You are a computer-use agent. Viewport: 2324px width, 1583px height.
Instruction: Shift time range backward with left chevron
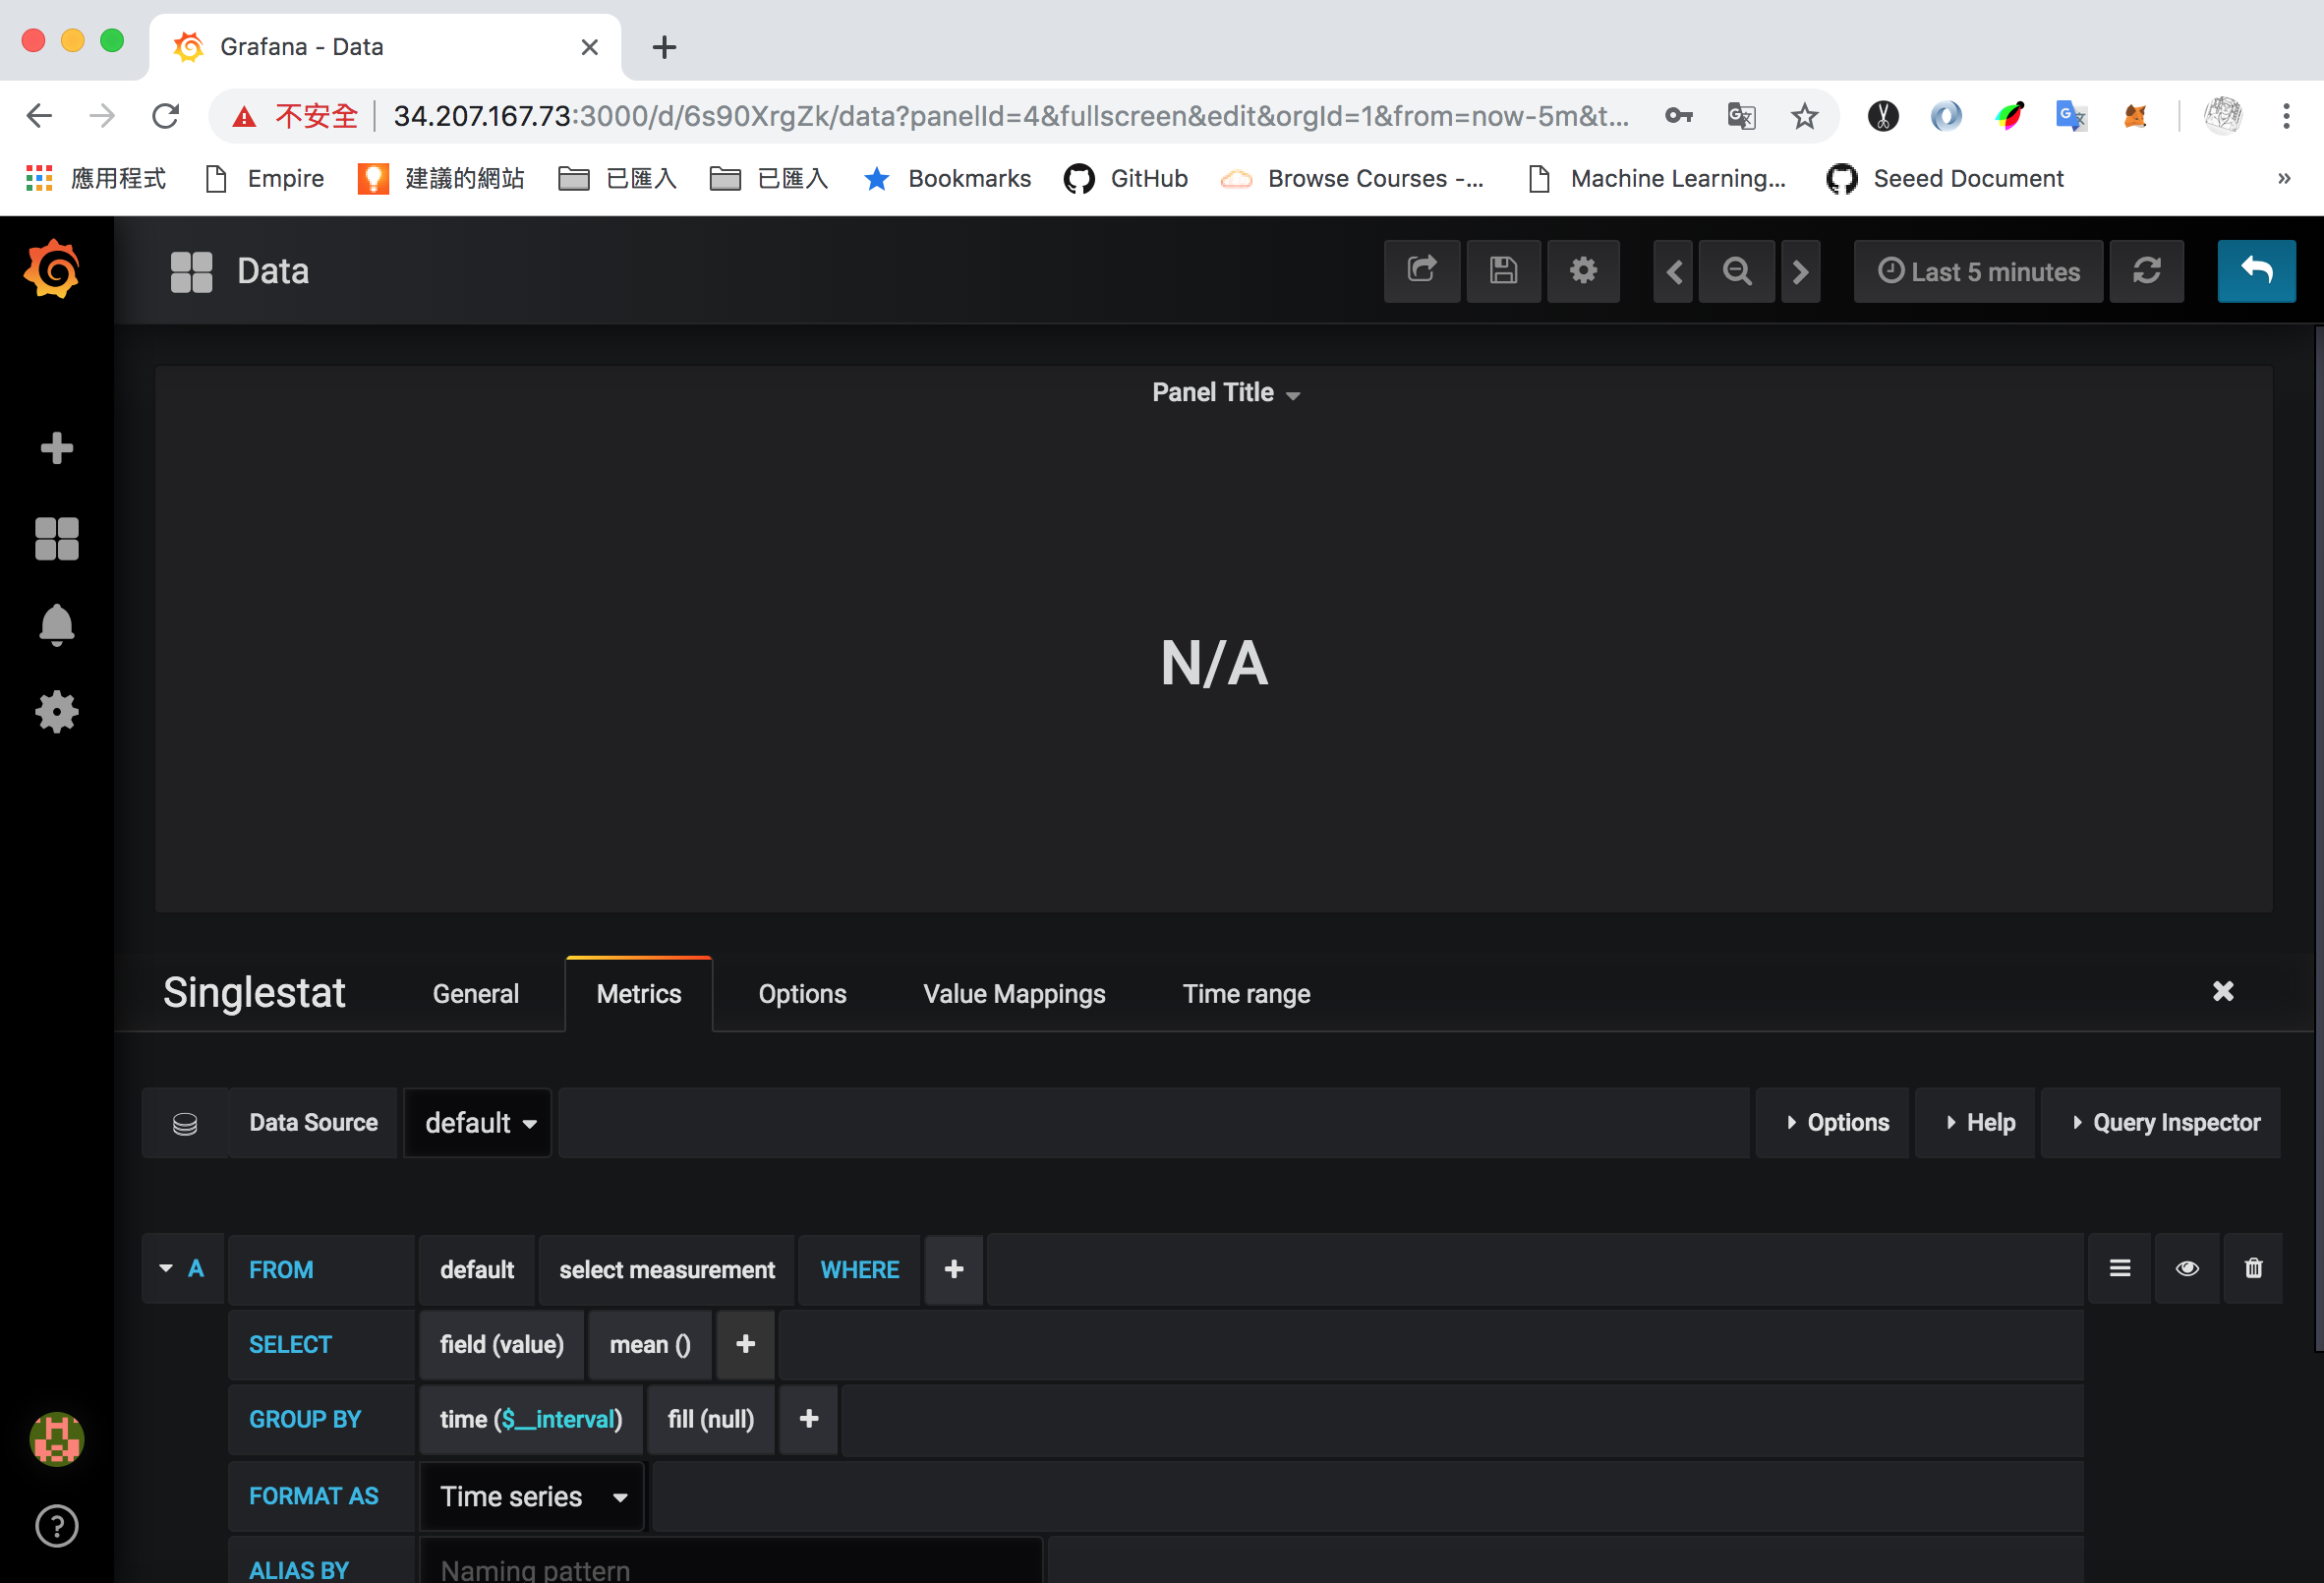[1673, 271]
